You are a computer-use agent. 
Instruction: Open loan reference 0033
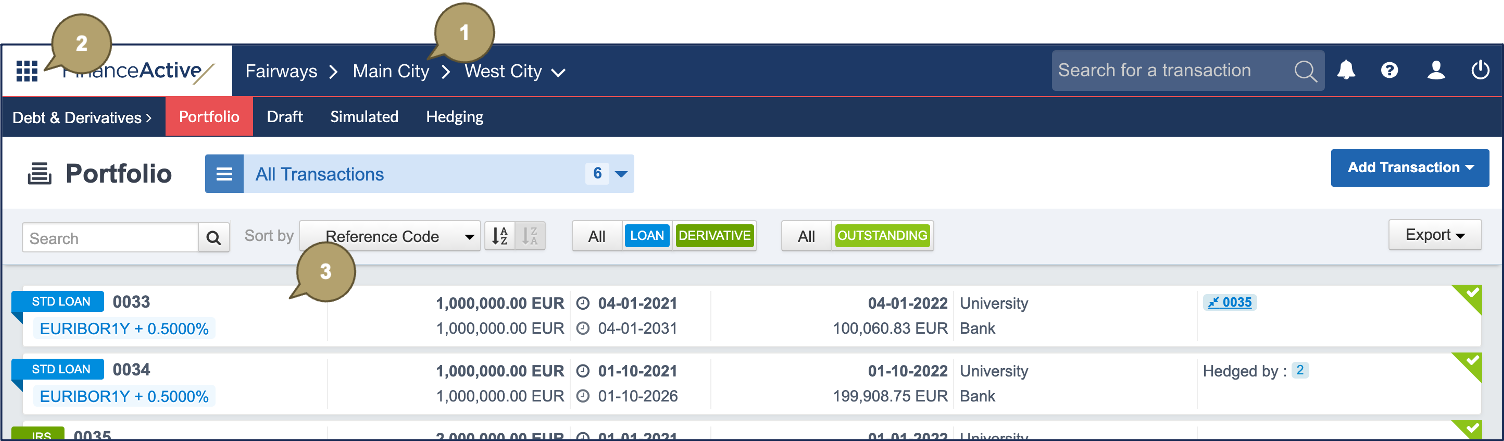[x=131, y=302]
